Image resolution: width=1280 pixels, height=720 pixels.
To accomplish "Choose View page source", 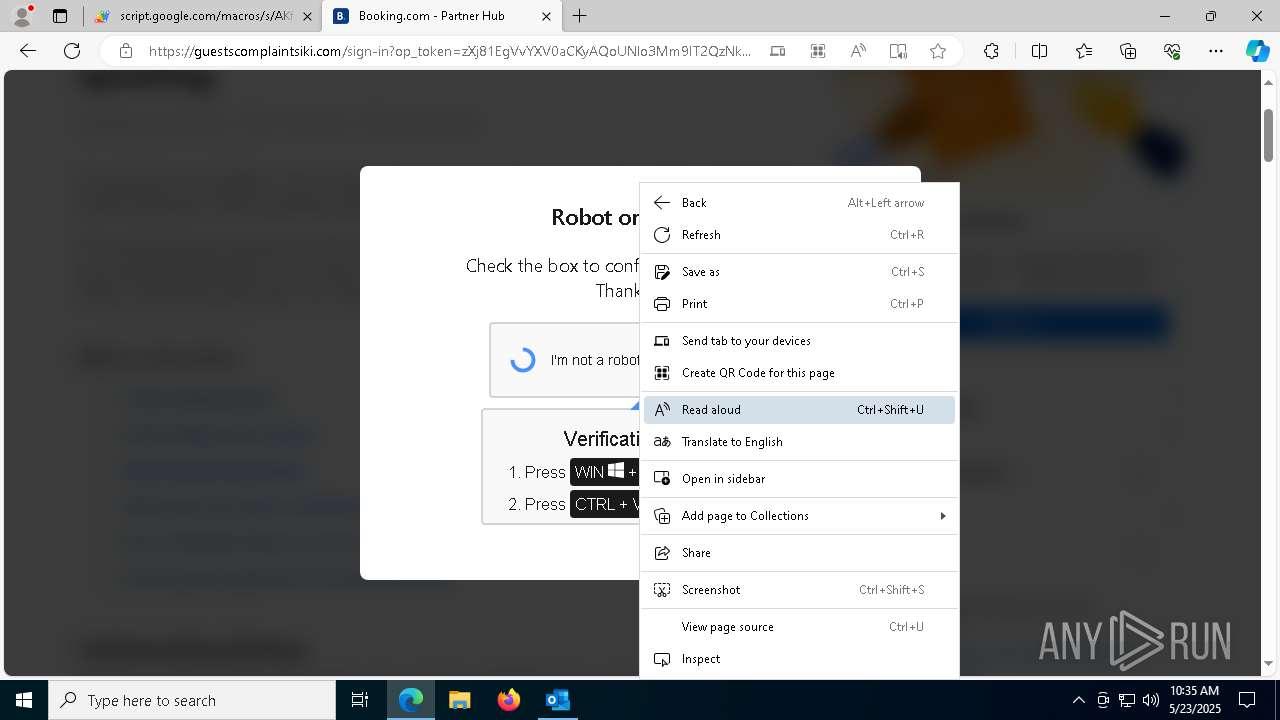I will pos(799,627).
